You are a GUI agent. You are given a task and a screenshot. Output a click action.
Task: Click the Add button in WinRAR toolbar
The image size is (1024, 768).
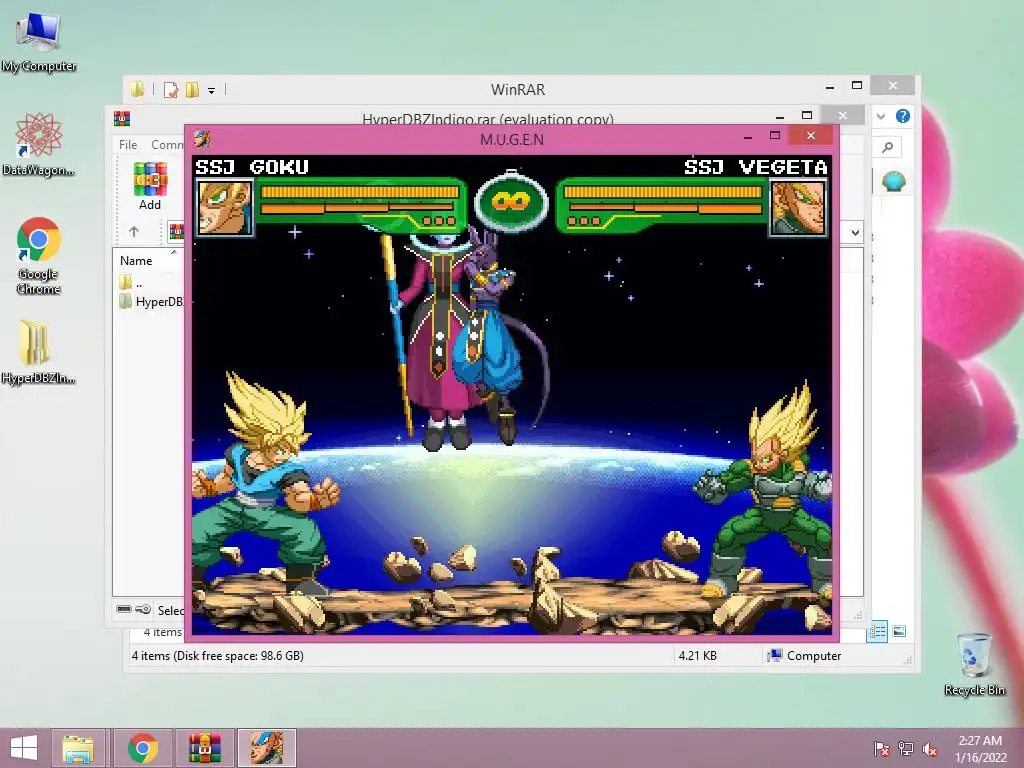click(x=150, y=185)
